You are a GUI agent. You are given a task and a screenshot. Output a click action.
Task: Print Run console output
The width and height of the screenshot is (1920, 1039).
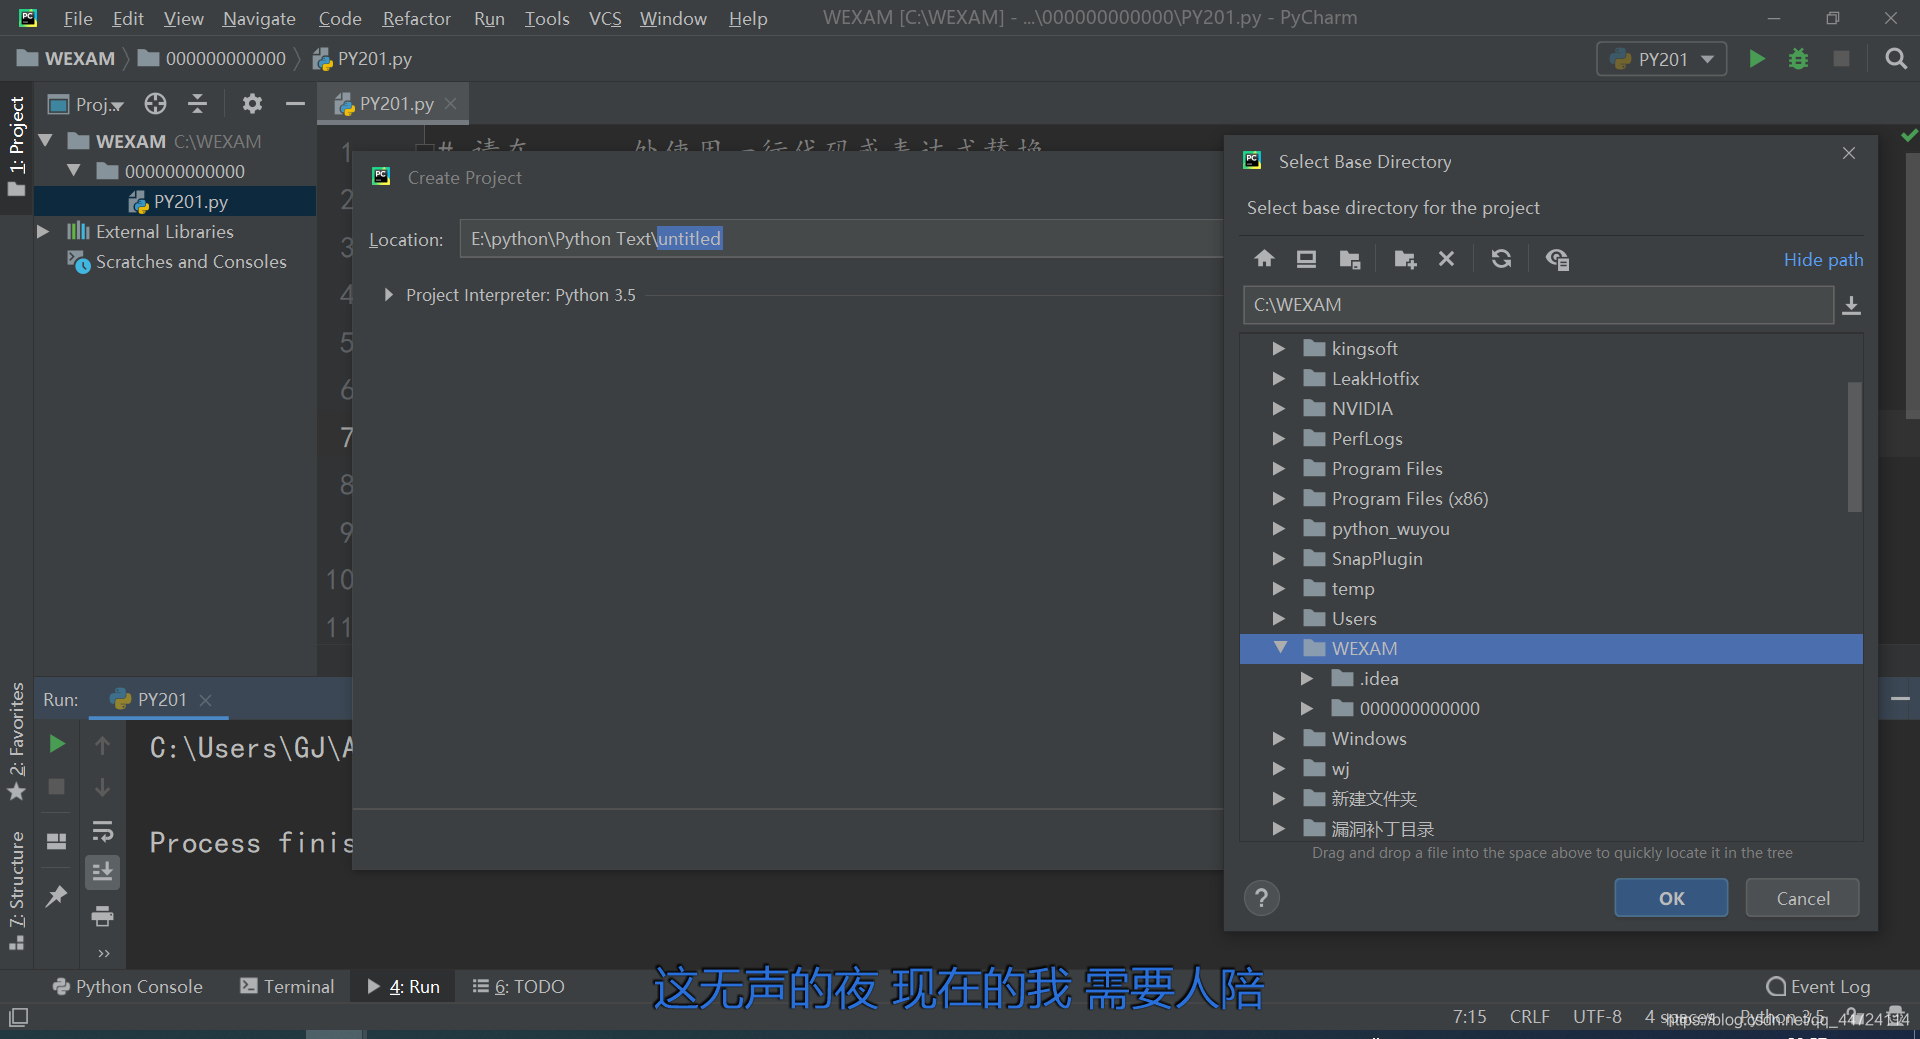102,916
